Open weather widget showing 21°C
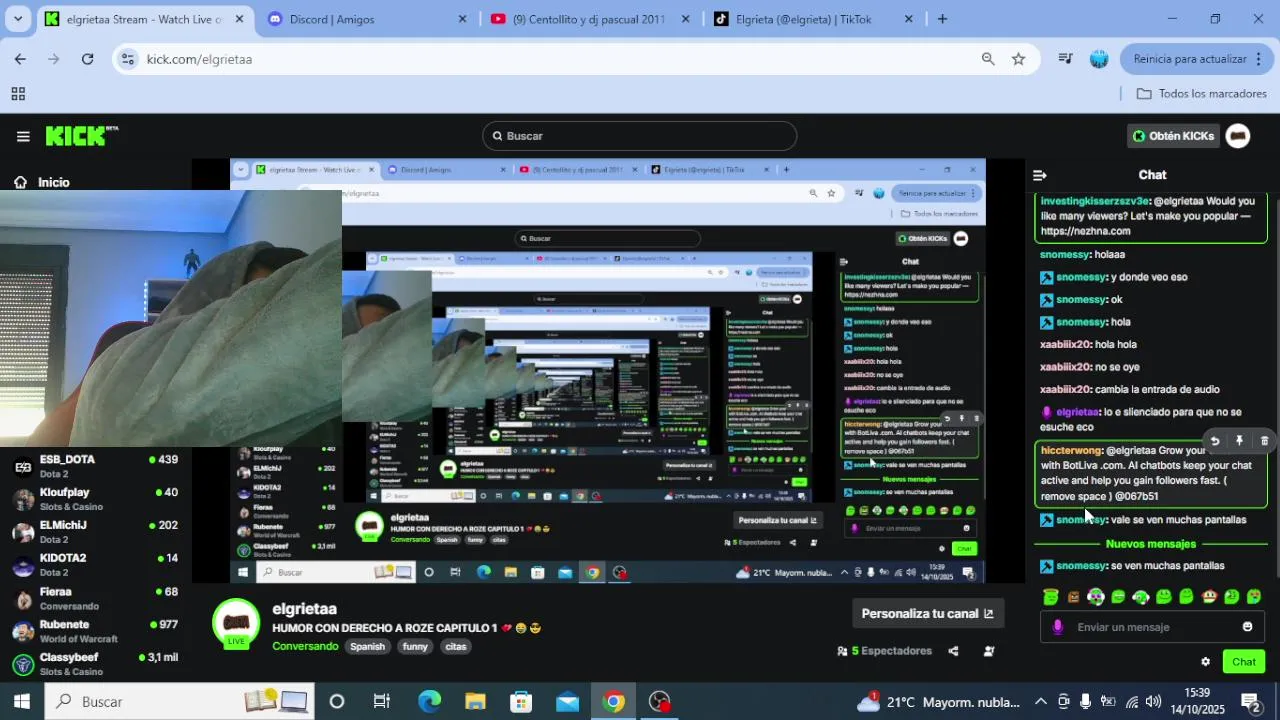The image size is (1280, 720). pyautogui.click(x=937, y=702)
